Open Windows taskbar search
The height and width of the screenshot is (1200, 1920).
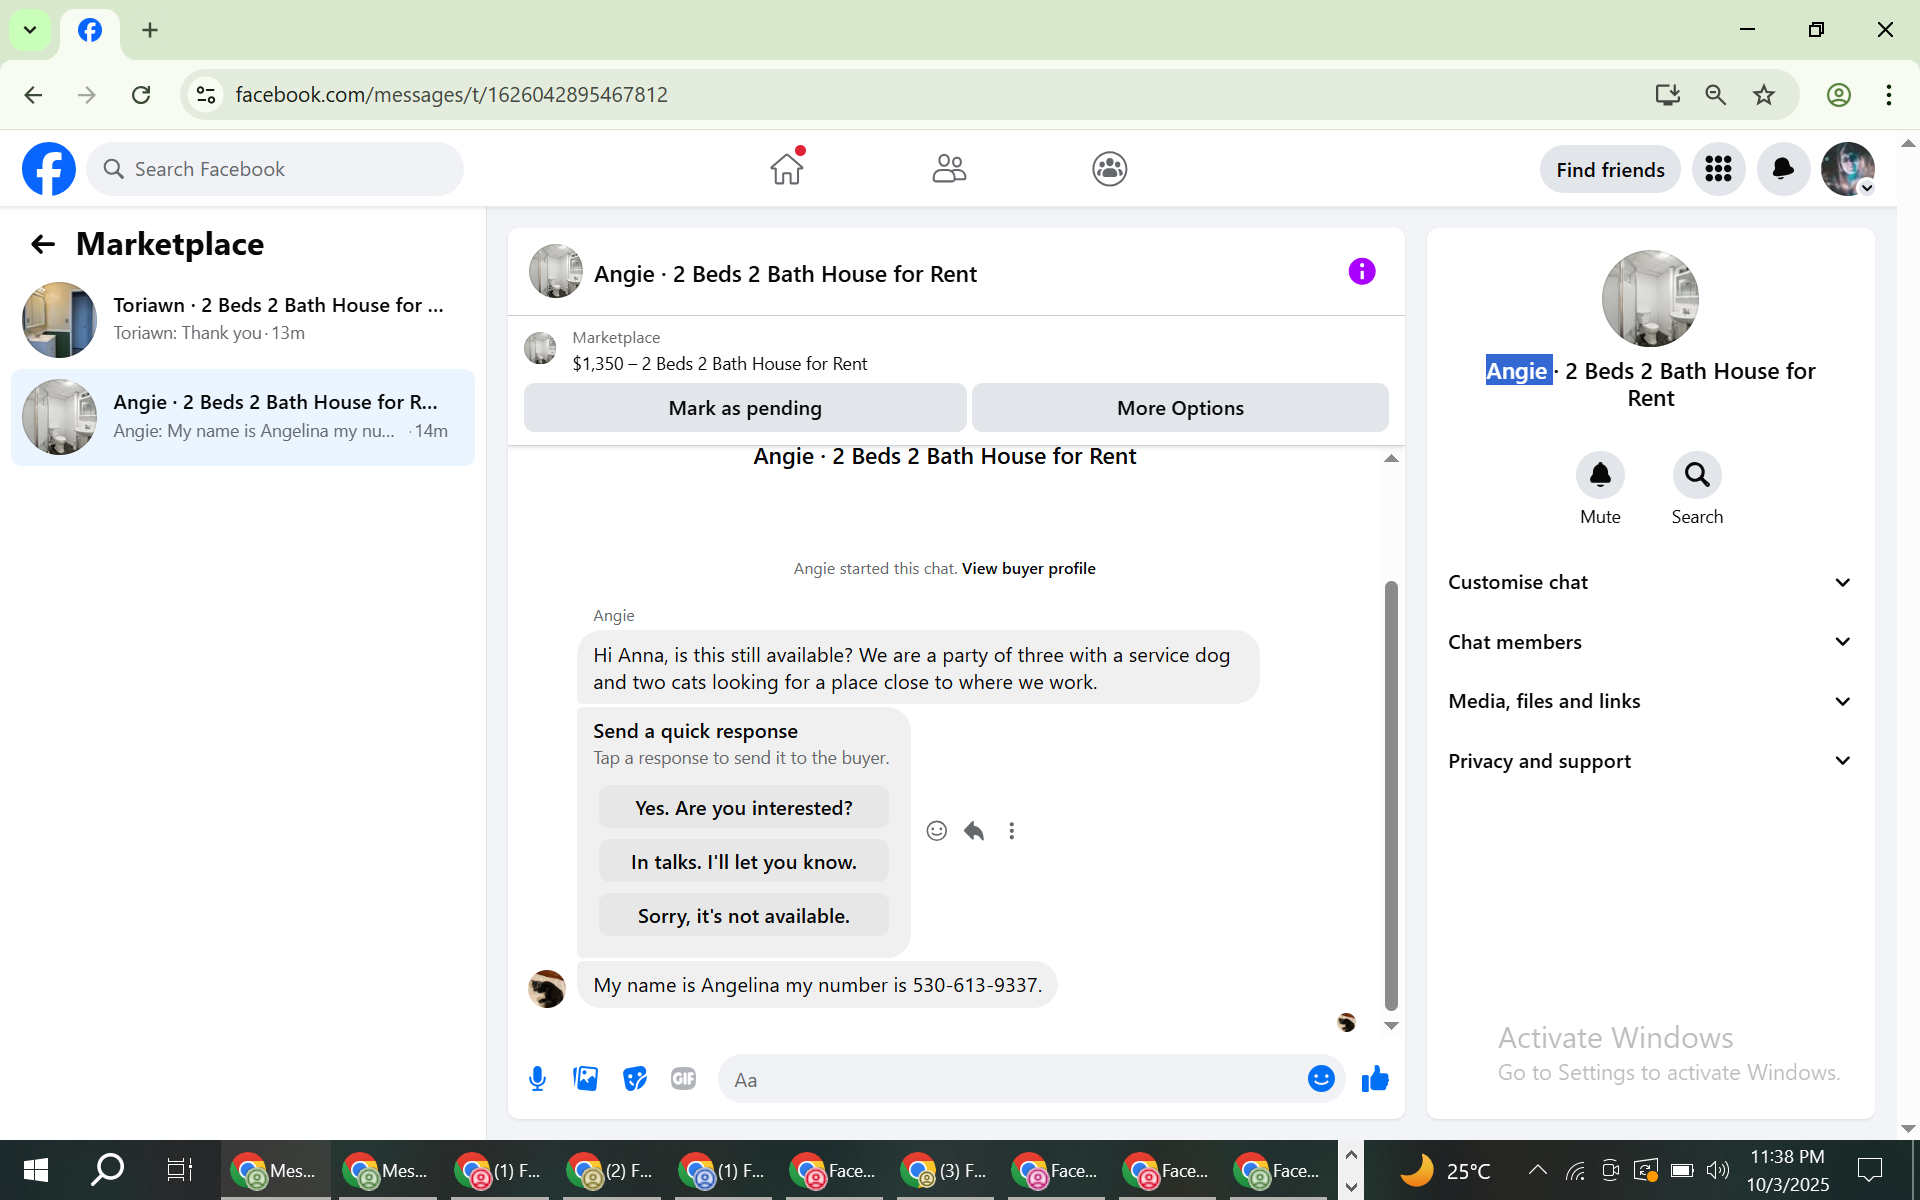(107, 1170)
